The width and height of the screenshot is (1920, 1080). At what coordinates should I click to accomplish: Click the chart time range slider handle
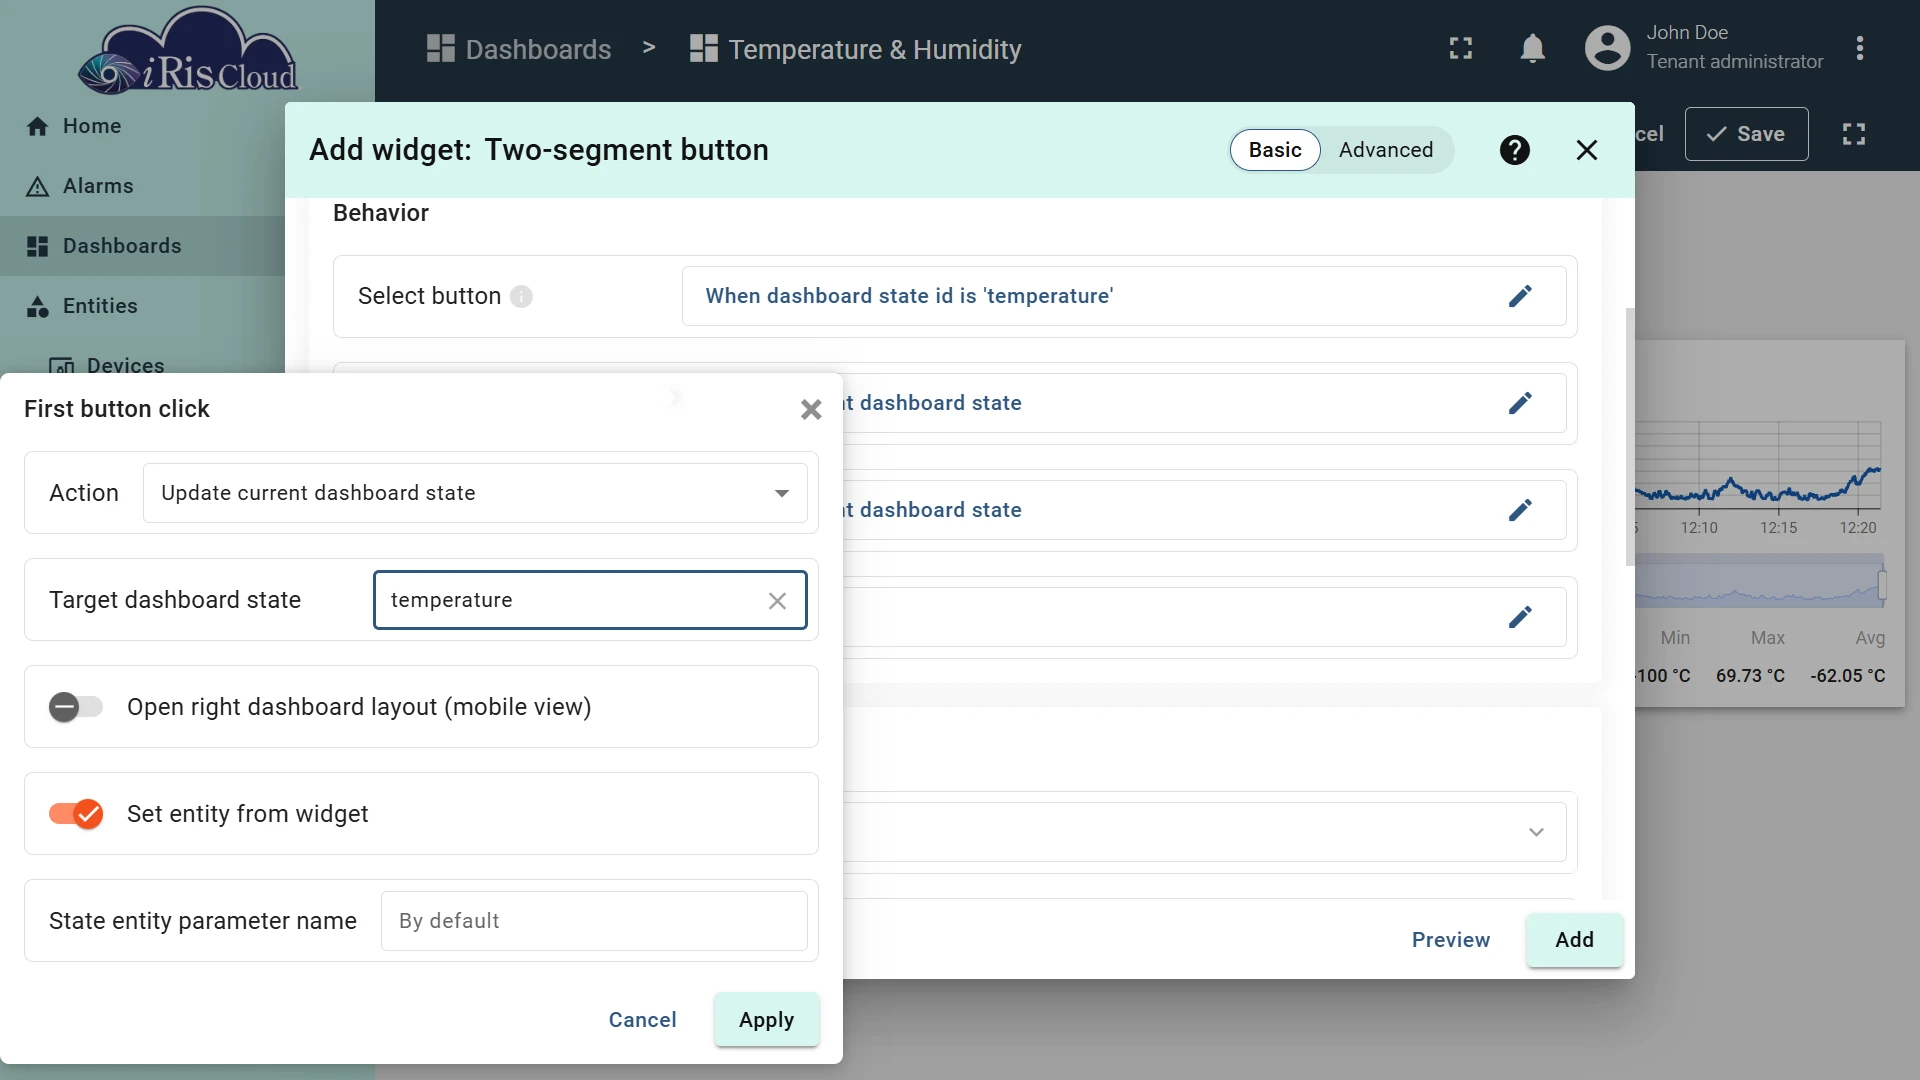coord(1882,584)
